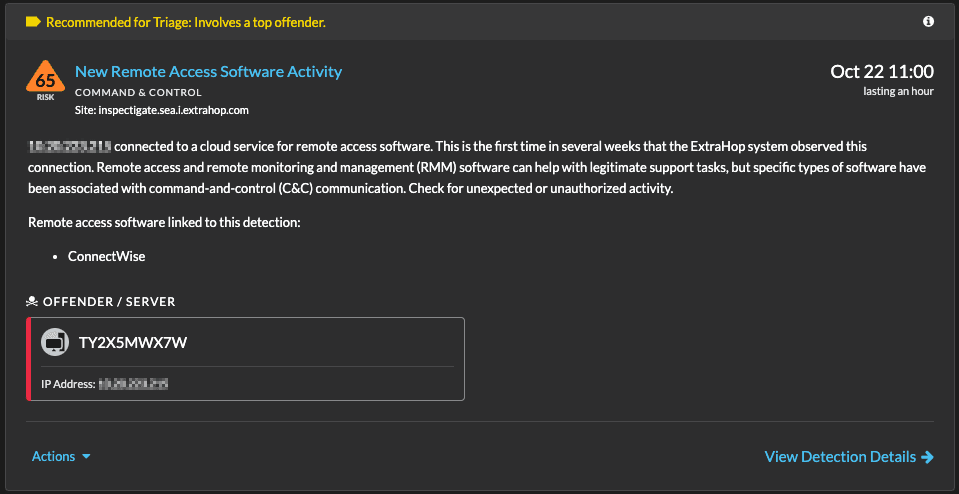This screenshot has height=494, width=959.
Task: Select the device name TY2X5MWX7W
Action: 133,343
